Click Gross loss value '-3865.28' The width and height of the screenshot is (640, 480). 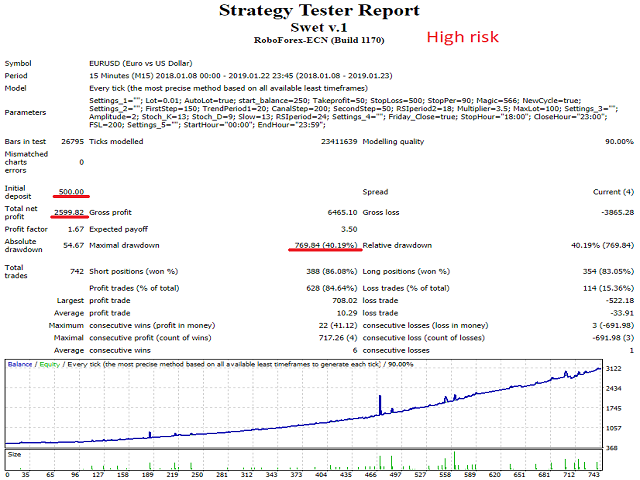point(618,213)
